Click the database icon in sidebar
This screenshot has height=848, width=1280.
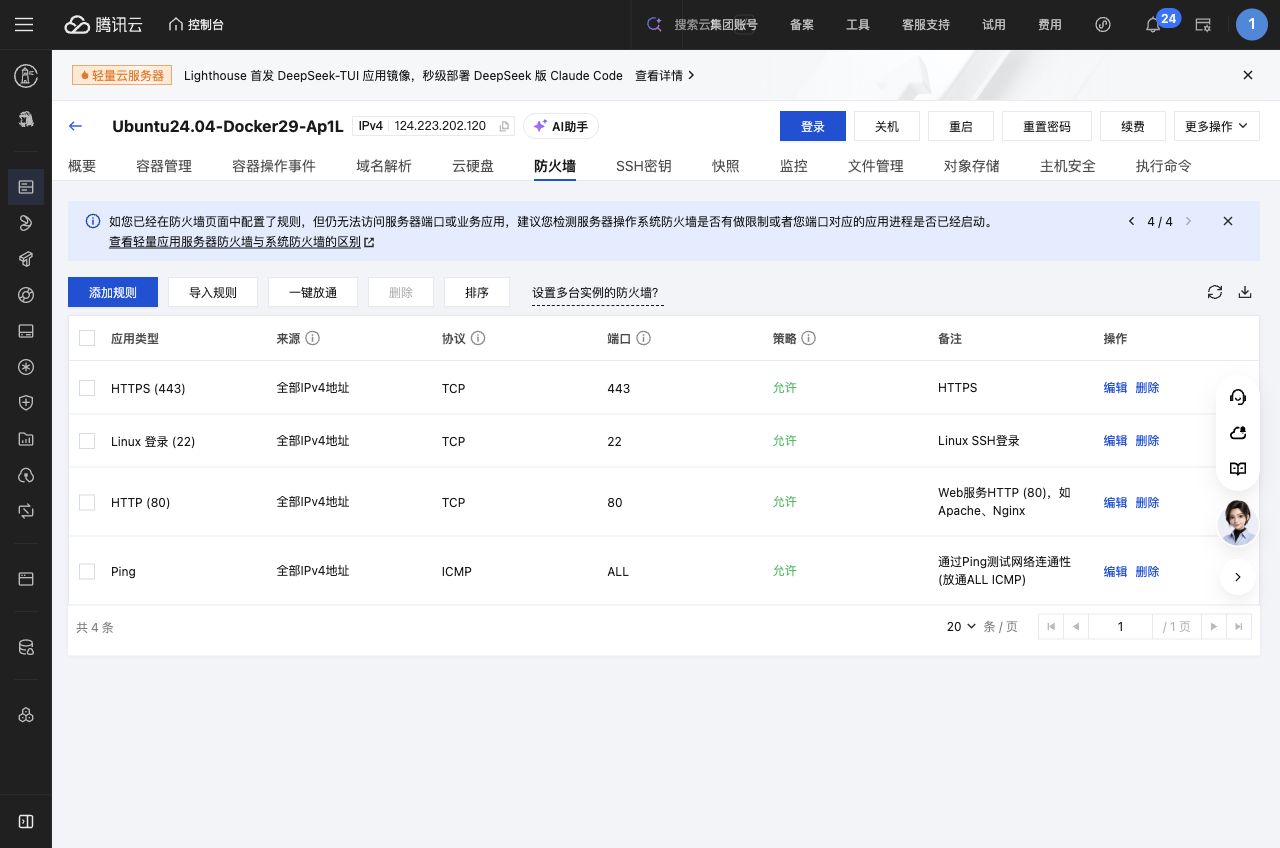pos(26,647)
